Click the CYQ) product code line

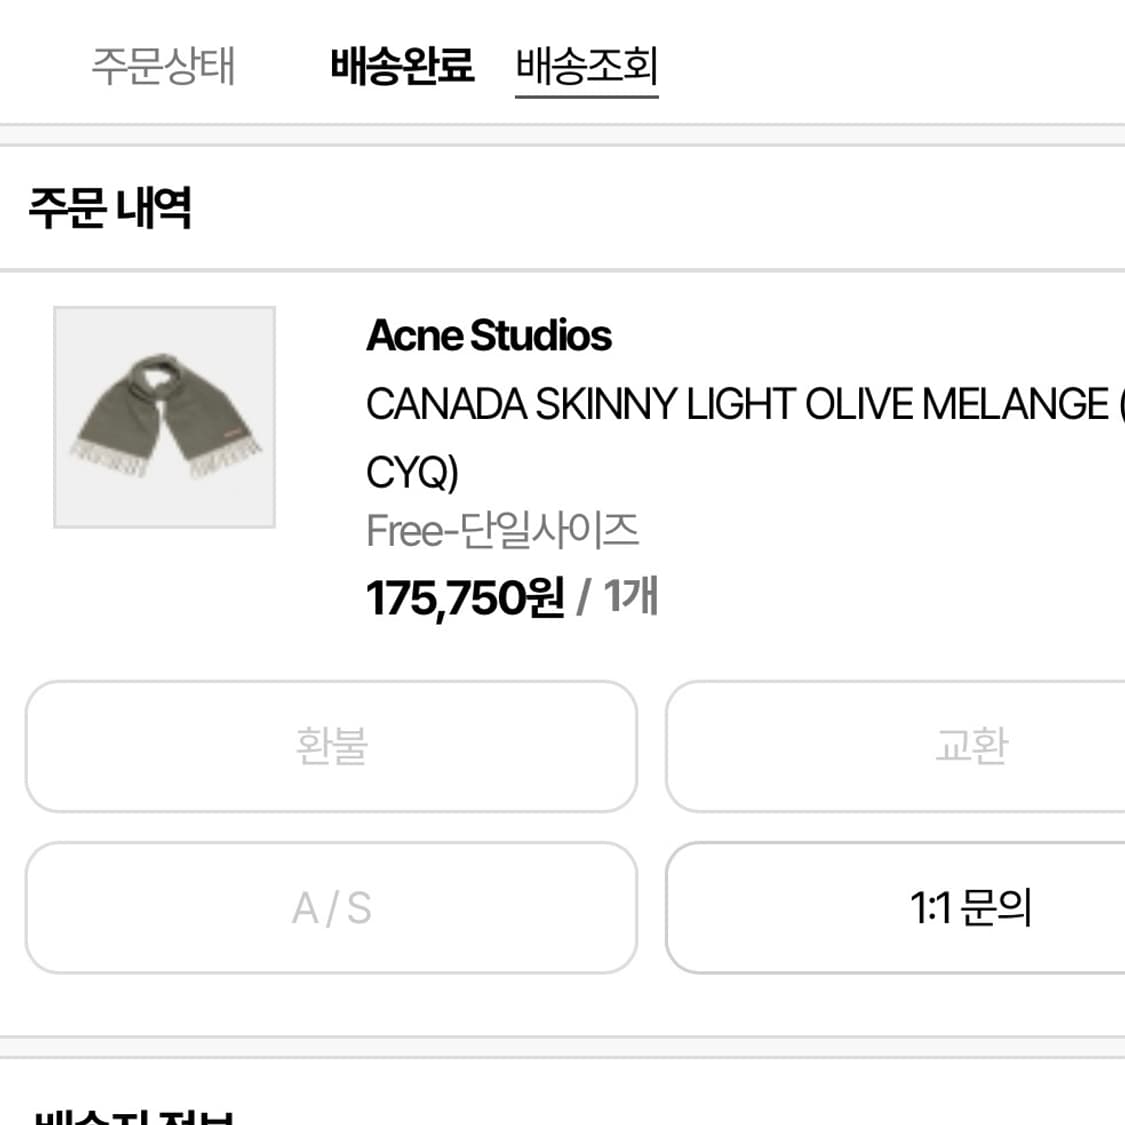tap(412, 472)
